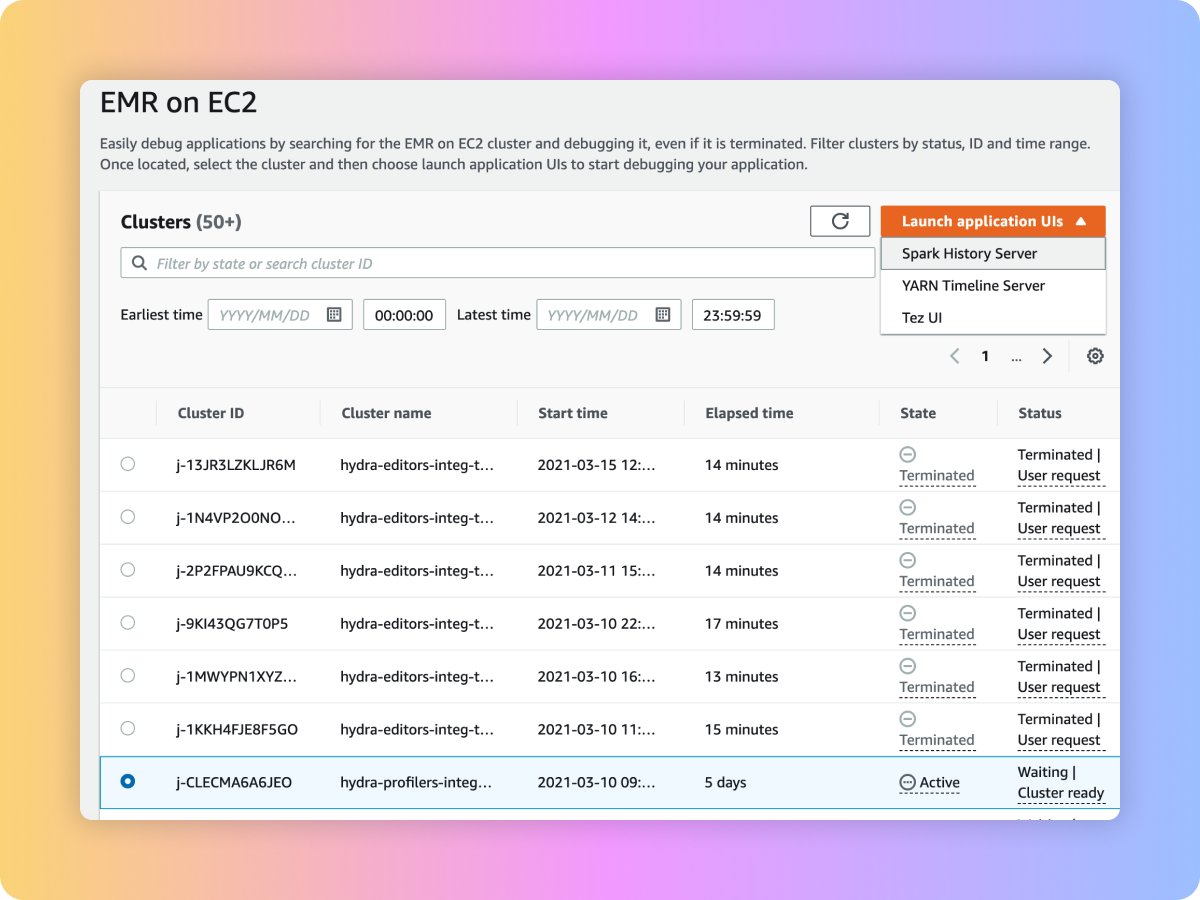The width and height of the screenshot is (1200, 900).
Task: Click the refresh clusters icon
Action: coord(839,220)
